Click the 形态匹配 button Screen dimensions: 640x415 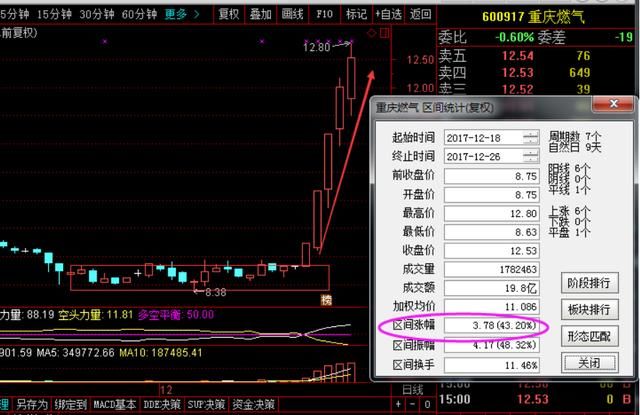click(x=589, y=336)
